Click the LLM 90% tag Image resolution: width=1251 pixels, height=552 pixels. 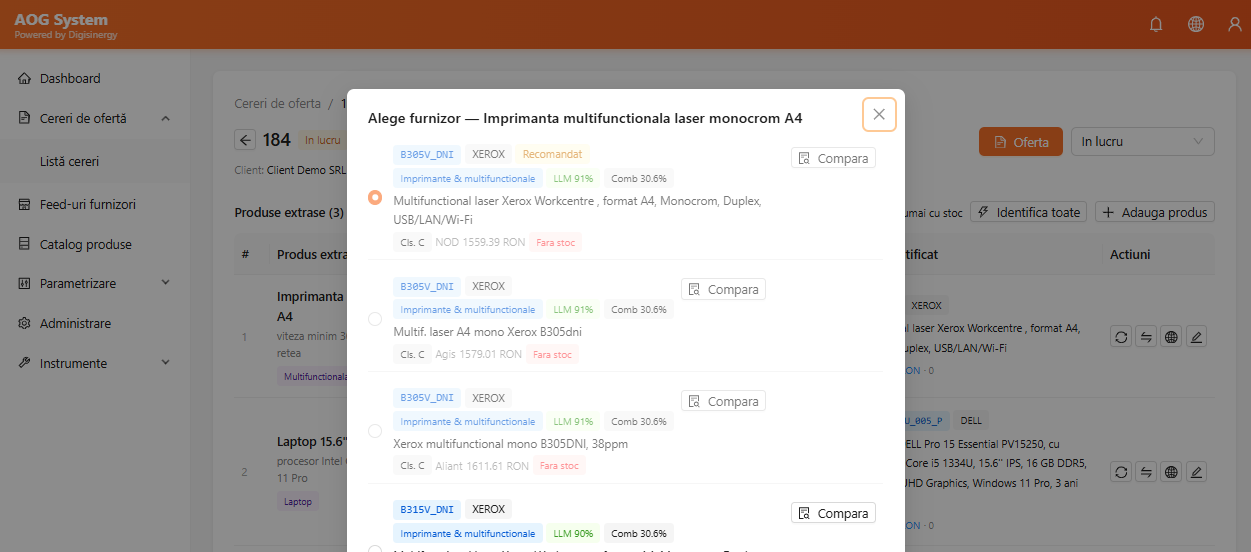click(x=573, y=533)
